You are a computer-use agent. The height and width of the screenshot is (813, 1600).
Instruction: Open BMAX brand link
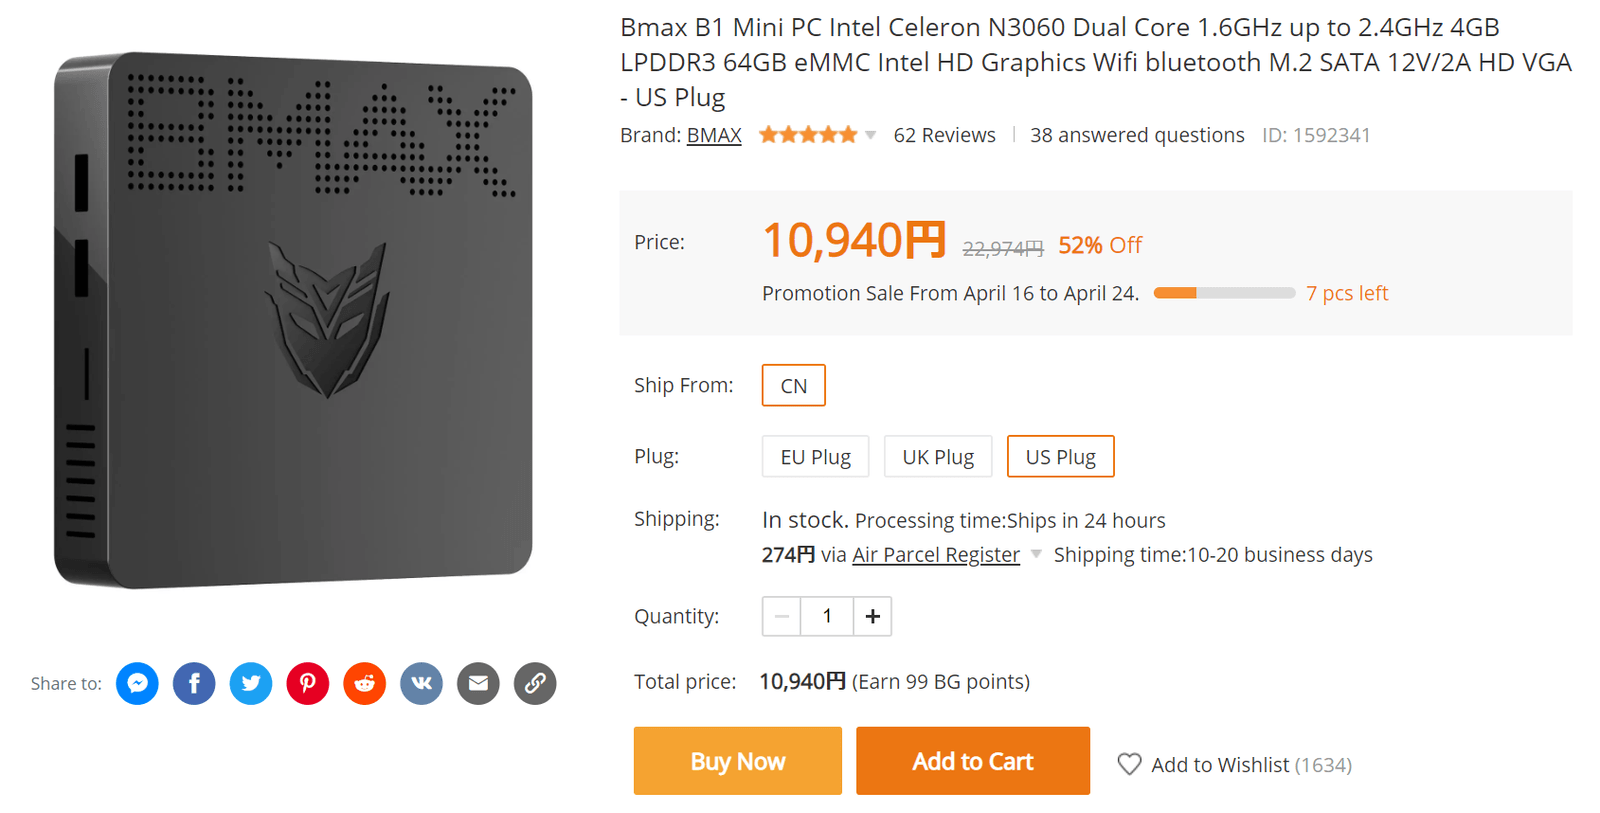click(x=714, y=135)
